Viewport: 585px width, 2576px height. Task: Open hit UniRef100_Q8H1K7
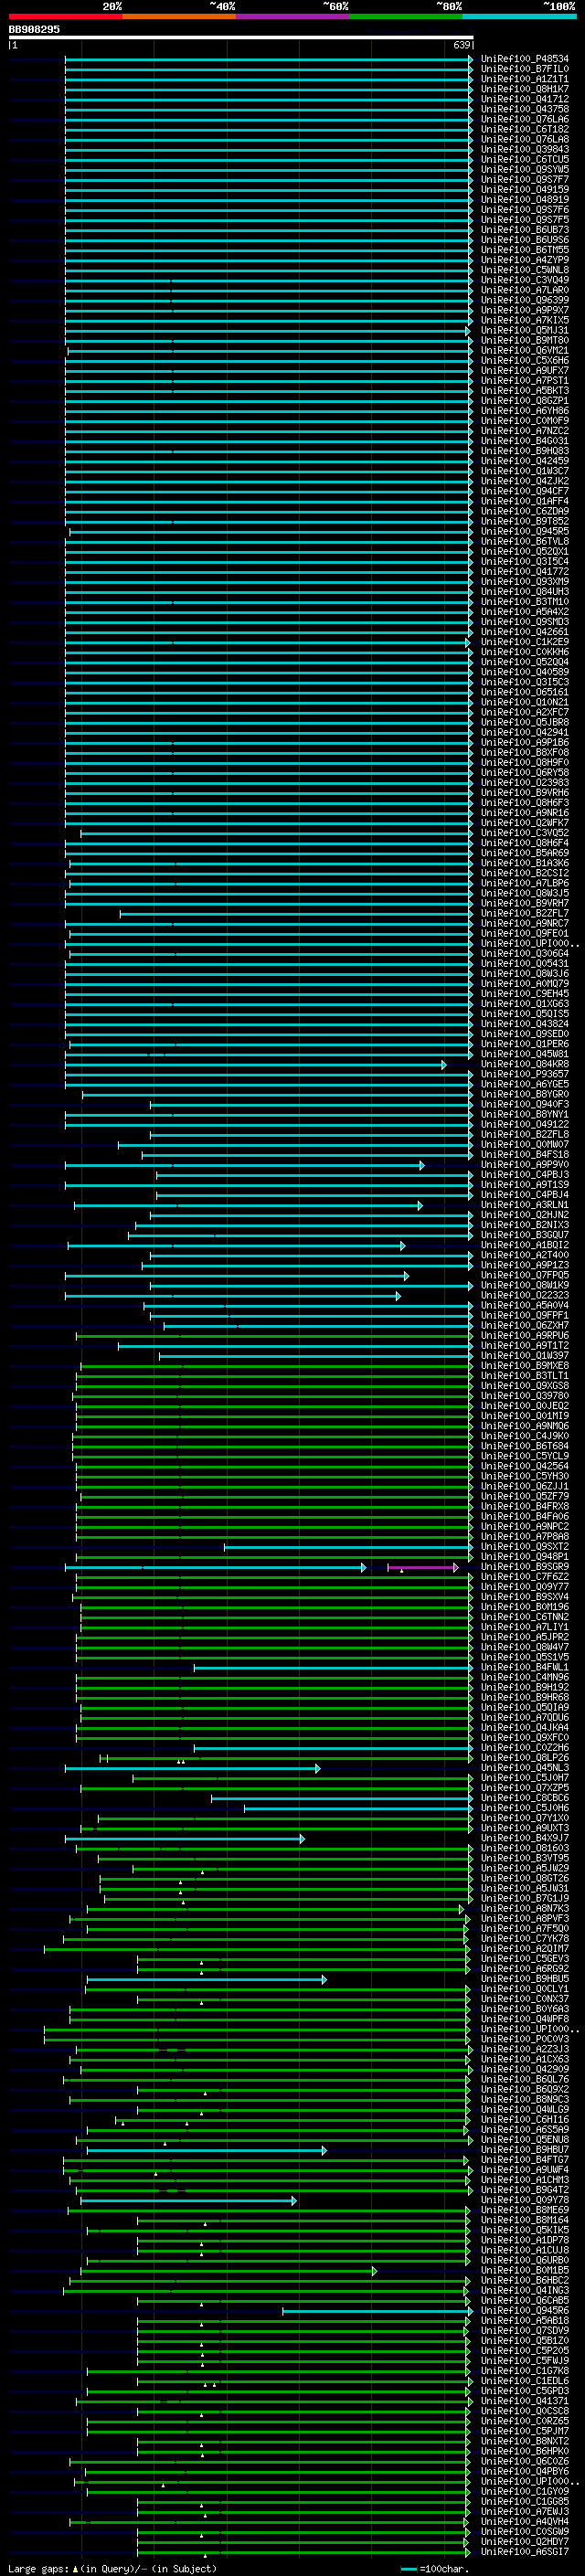click(x=525, y=89)
